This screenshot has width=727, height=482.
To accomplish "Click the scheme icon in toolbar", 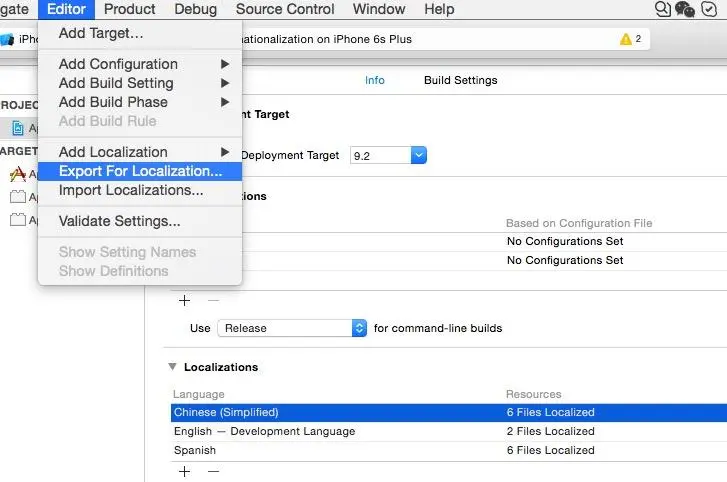I will pyautogui.click(x=7, y=39).
